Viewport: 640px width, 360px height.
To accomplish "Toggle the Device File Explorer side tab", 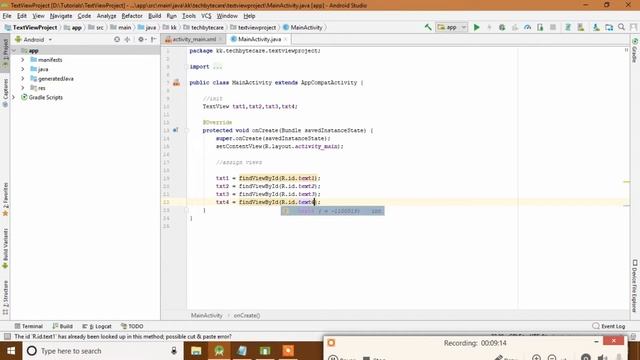I will [635, 286].
